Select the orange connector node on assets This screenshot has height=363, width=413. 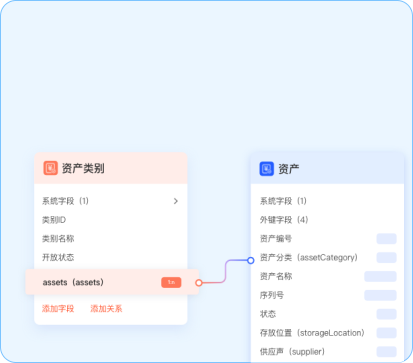pos(199,283)
